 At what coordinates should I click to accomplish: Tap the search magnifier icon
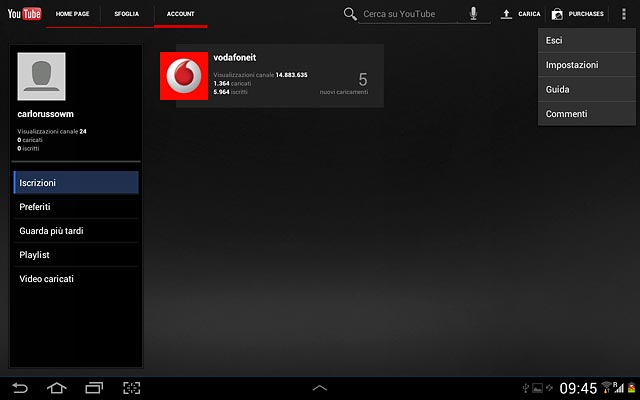tap(350, 14)
